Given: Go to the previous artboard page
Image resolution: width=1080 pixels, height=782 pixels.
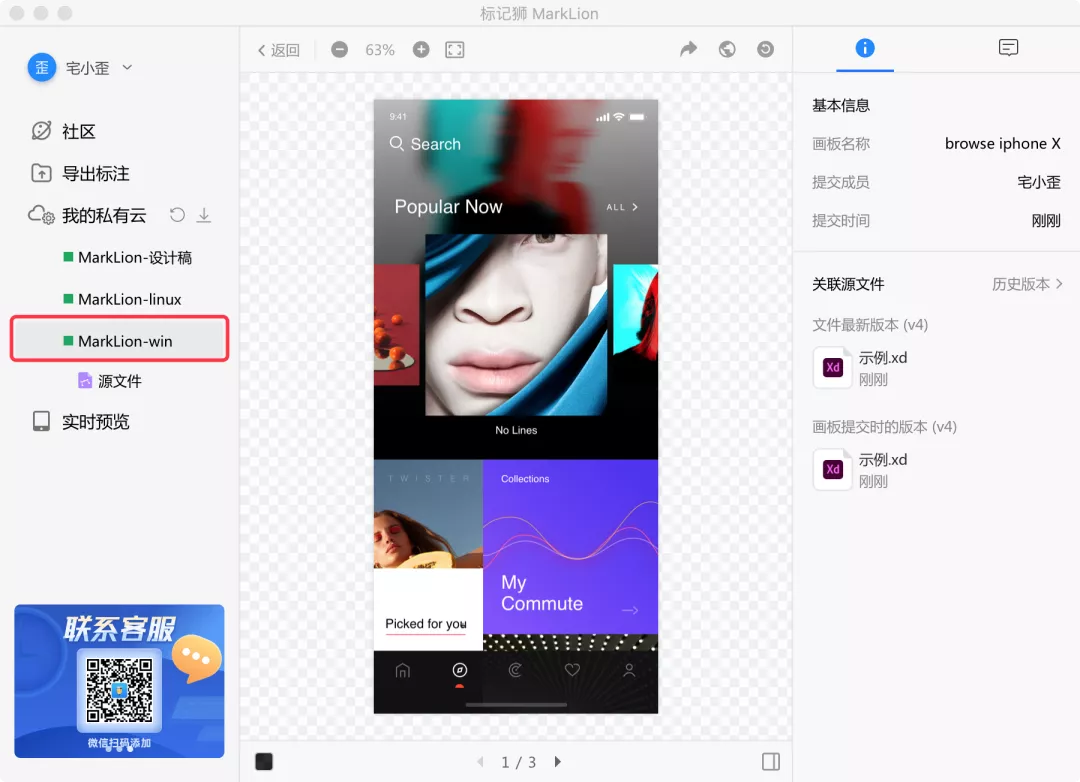Looking at the screenshot, I should tap(480, 762).
